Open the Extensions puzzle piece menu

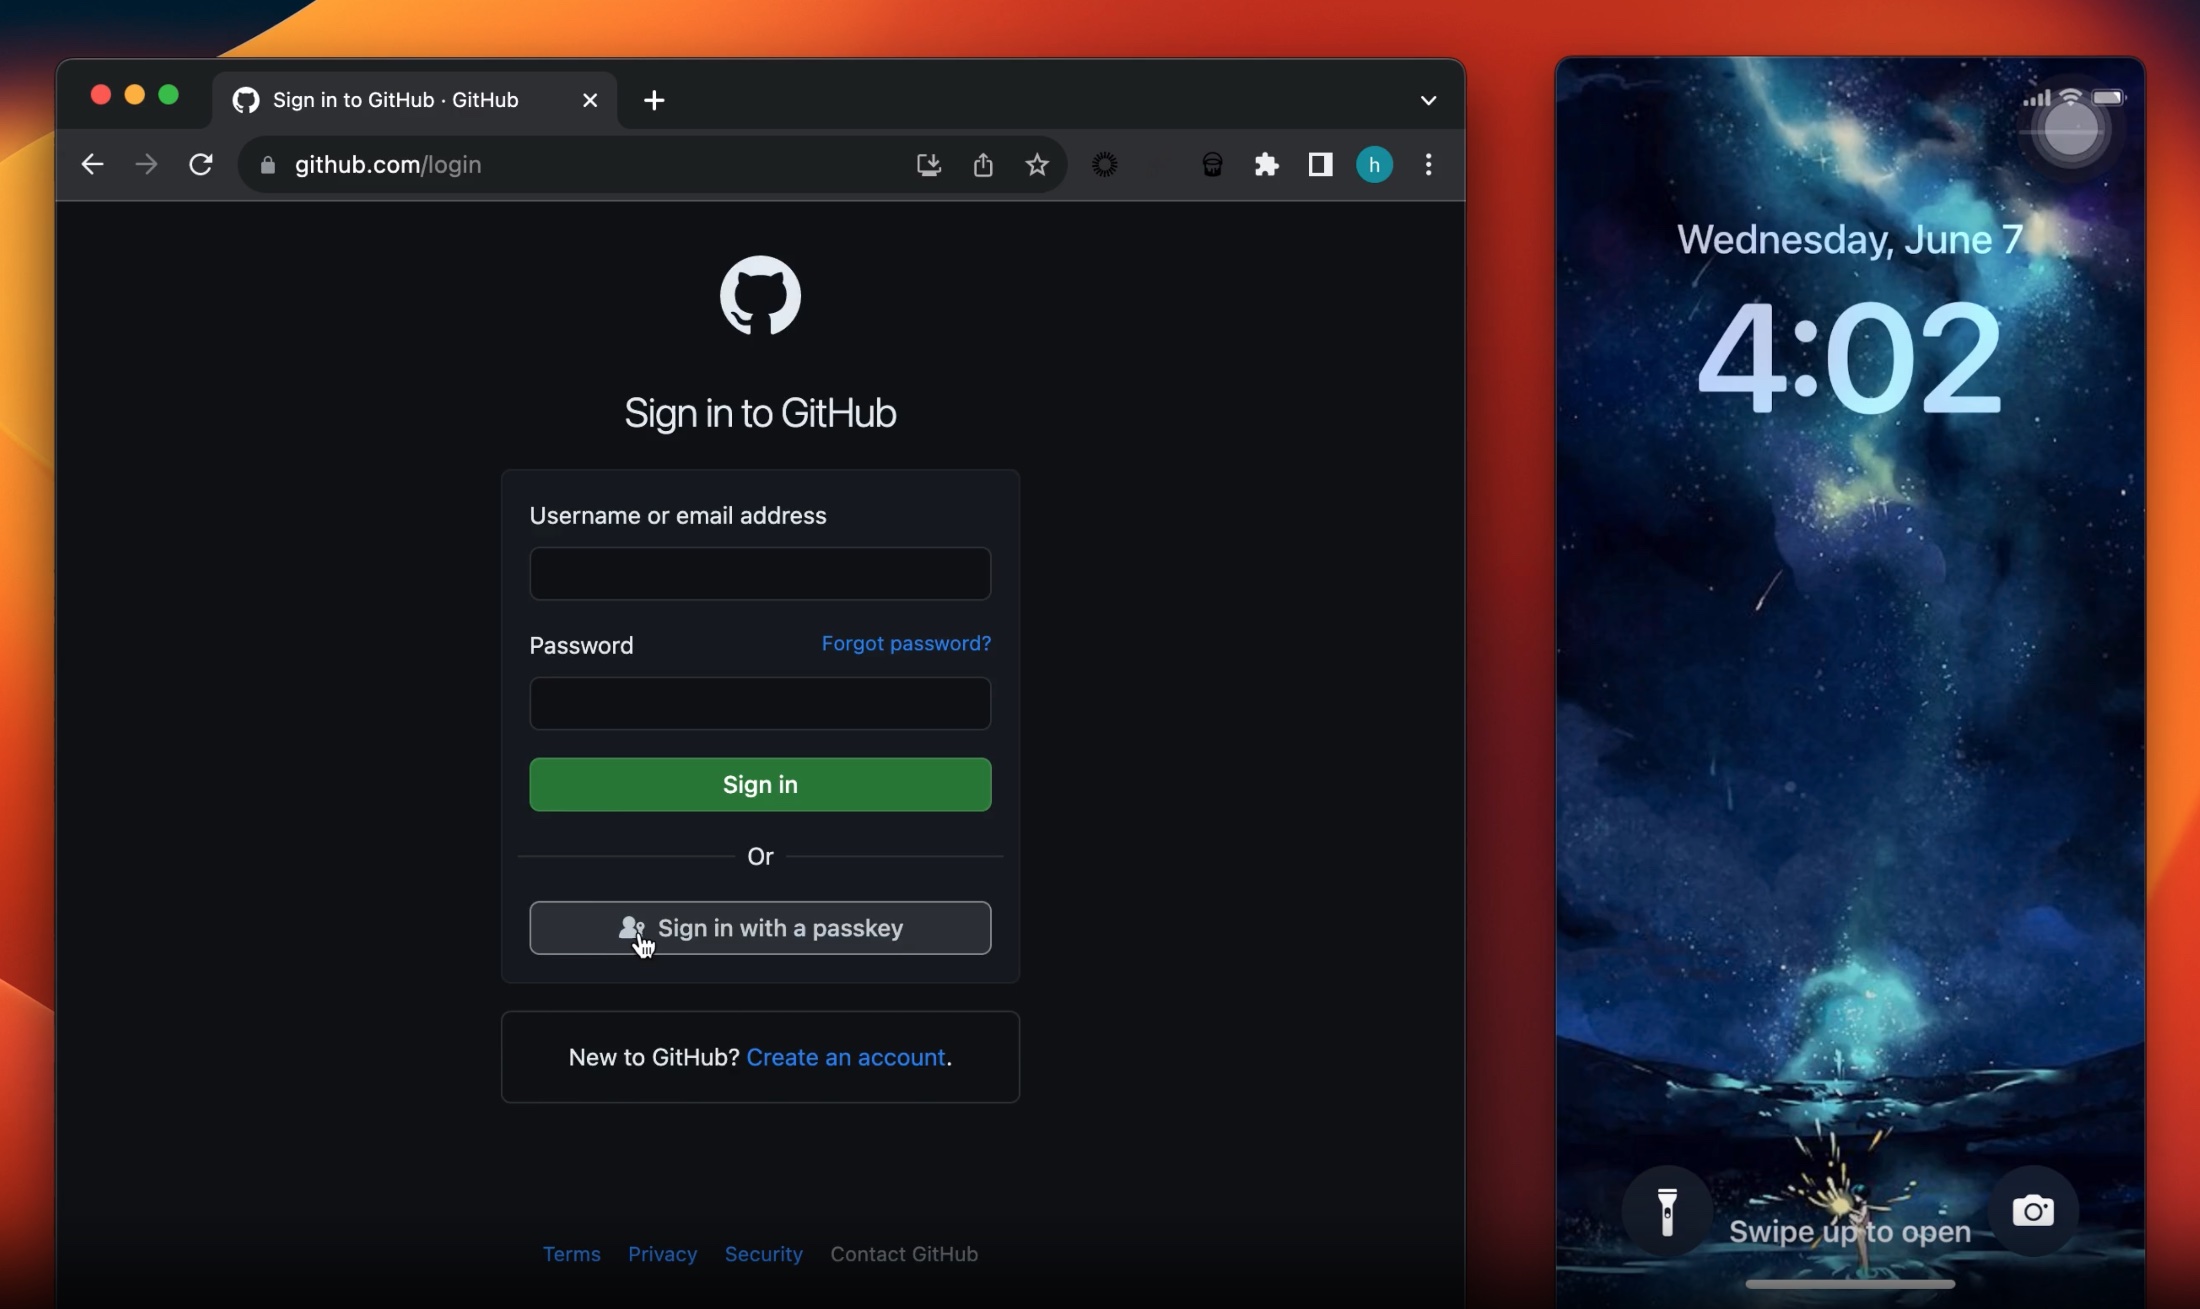coord(1266,164)
